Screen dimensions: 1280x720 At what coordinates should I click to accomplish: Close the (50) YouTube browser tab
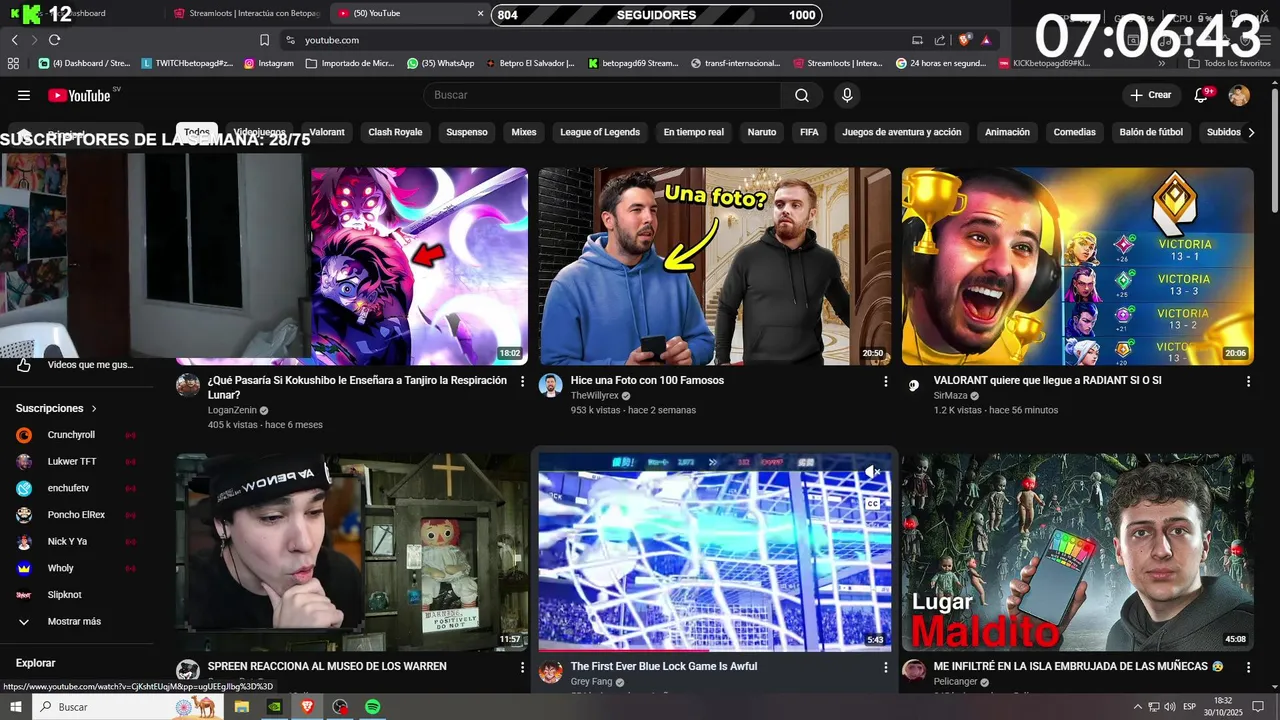click(x=480, y=13)
